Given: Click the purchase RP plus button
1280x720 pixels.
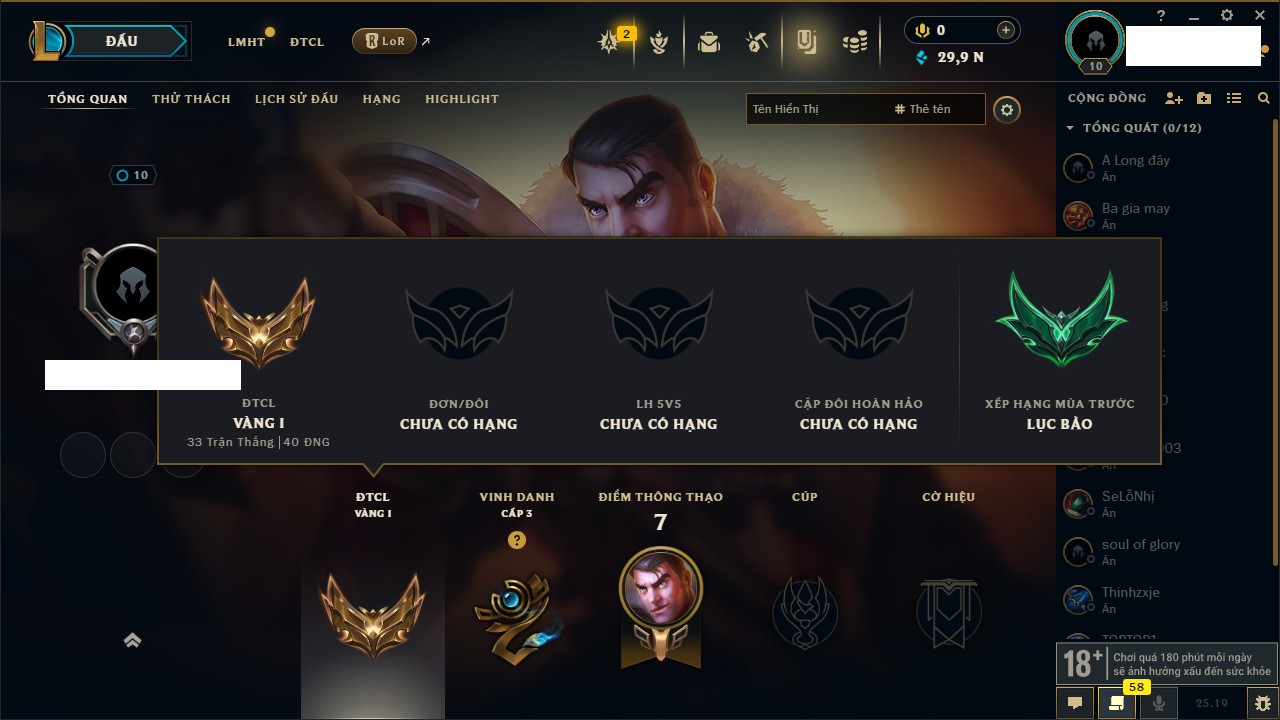Looking at the screenshot, I should [1006, 30].
